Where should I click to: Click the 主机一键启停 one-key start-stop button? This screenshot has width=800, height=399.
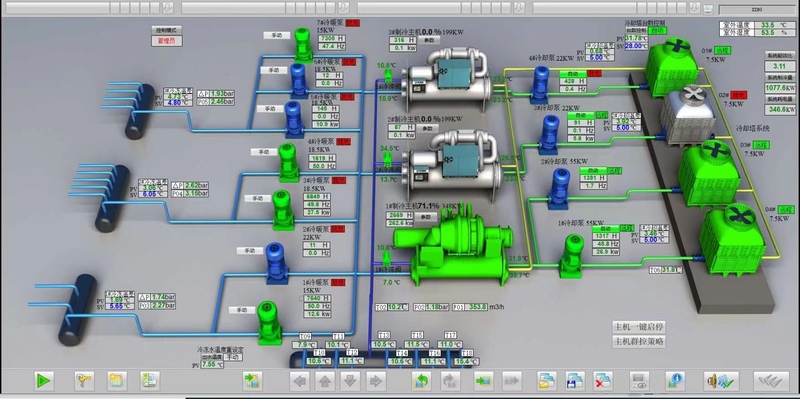[x=639, y=327]
